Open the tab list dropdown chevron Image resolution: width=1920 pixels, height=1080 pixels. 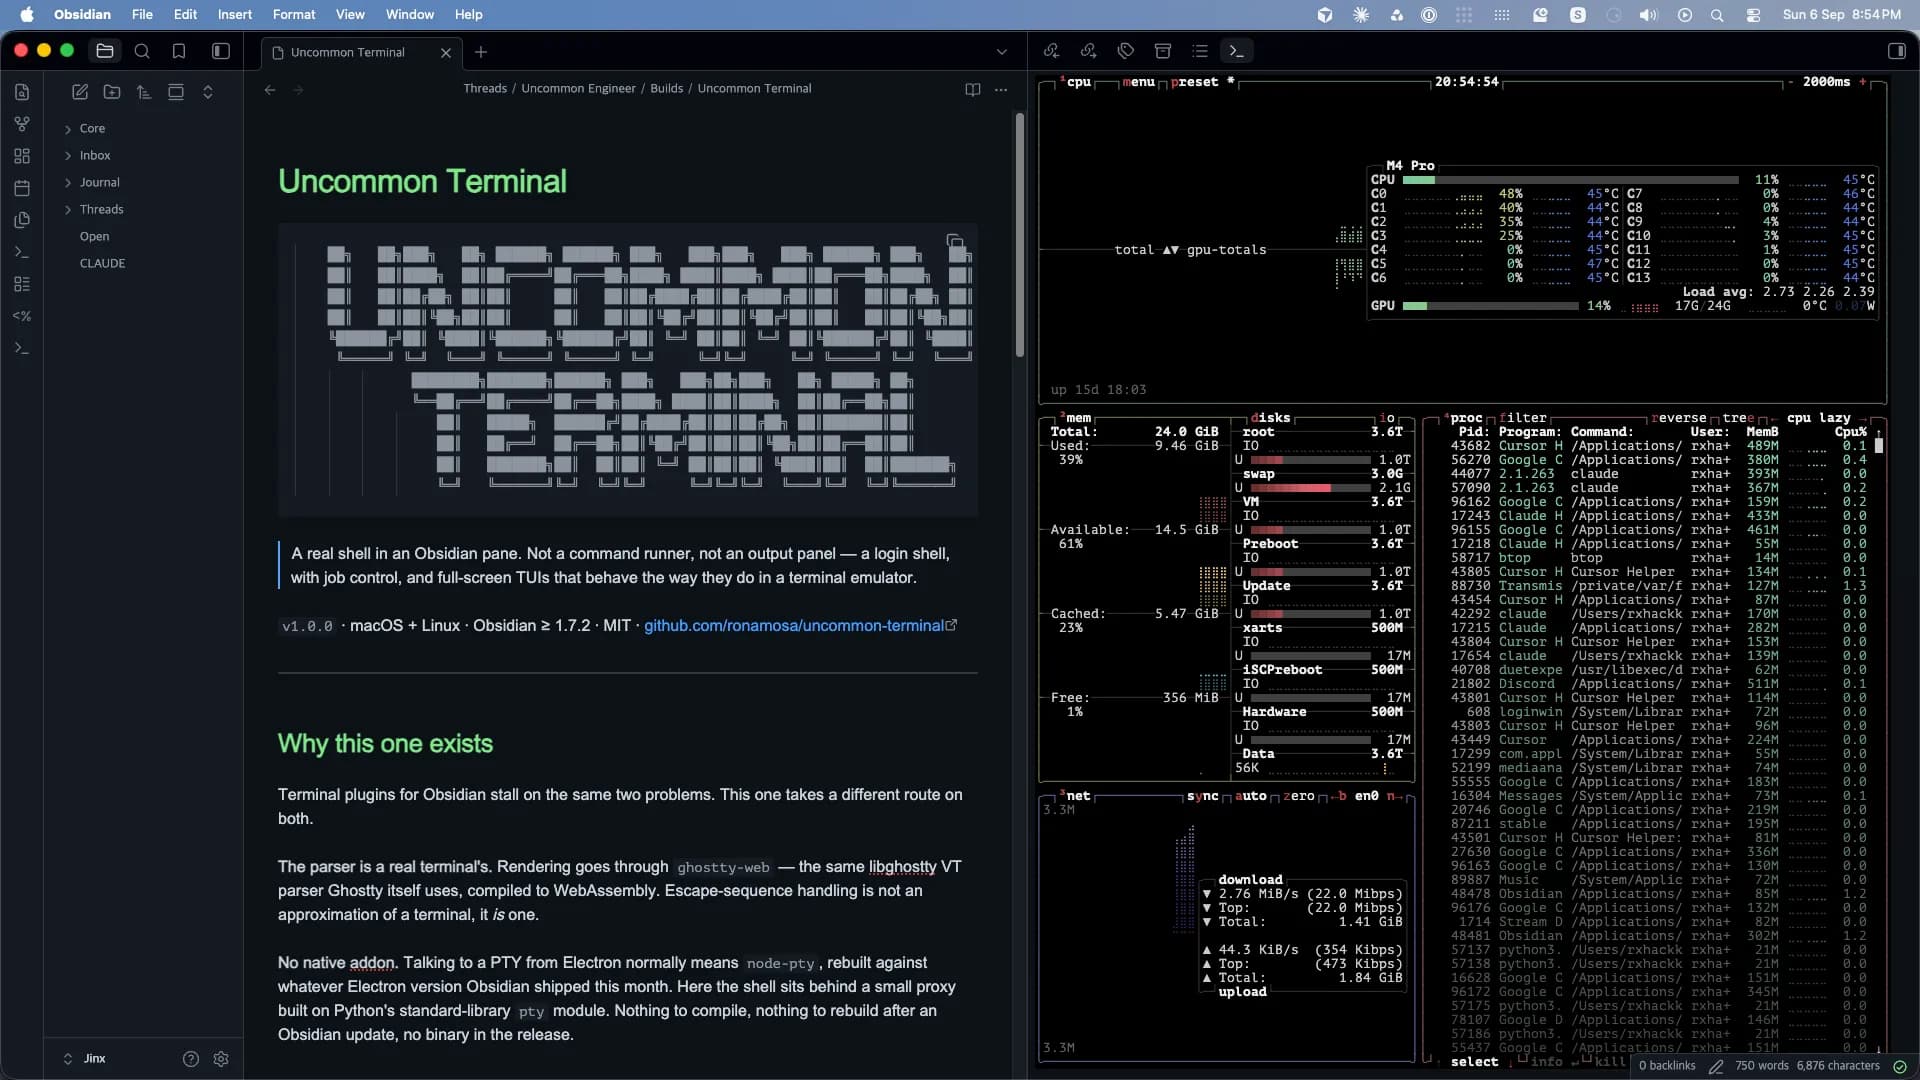point(1002,52)
